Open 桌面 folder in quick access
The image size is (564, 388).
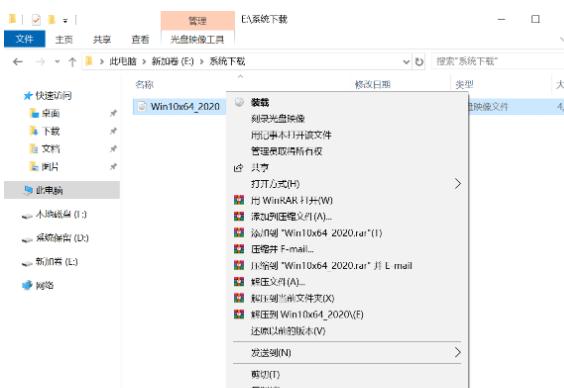[51, 113]
